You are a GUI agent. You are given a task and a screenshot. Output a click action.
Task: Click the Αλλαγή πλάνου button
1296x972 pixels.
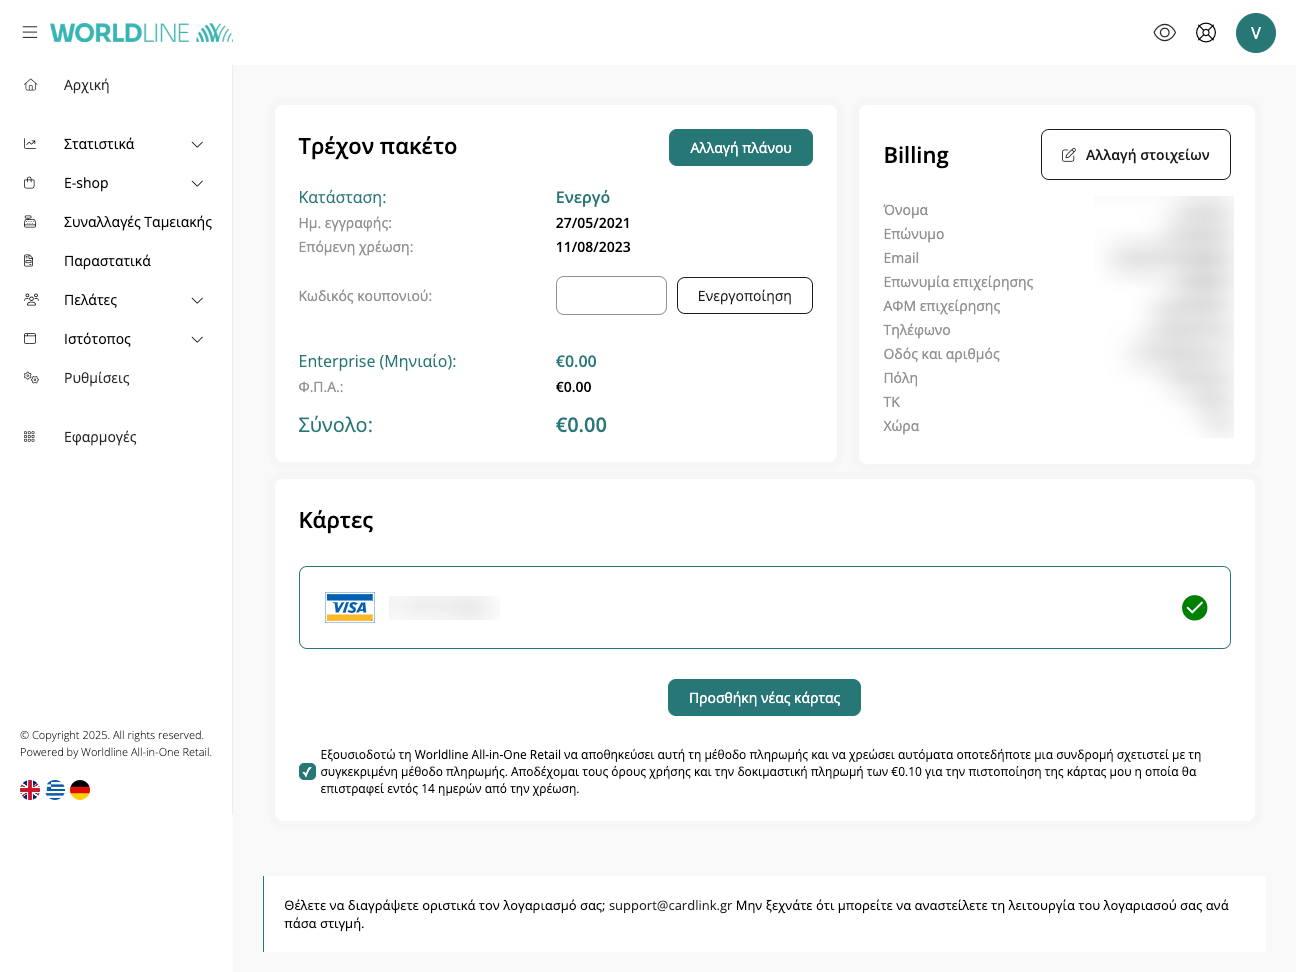tap(740, 148)
